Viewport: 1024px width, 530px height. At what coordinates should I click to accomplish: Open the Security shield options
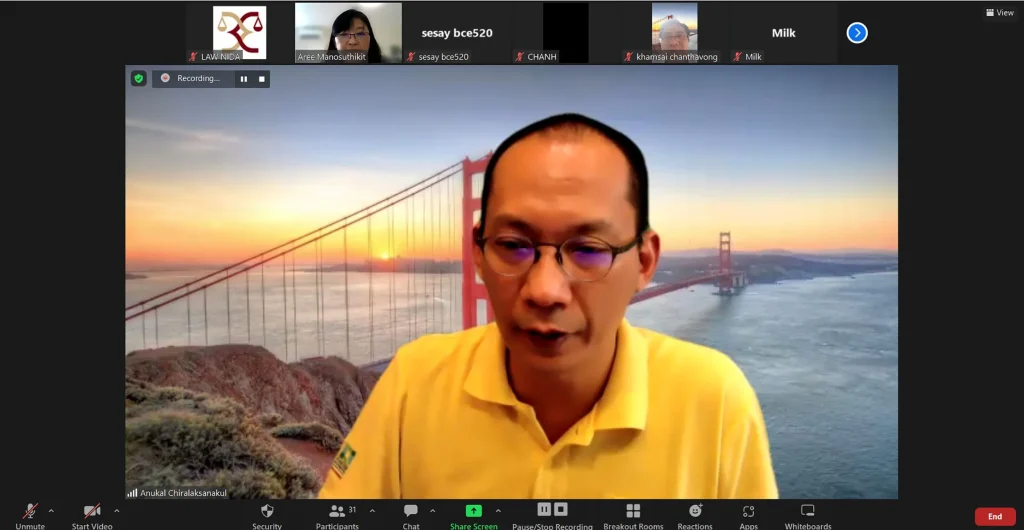[267, 514]
